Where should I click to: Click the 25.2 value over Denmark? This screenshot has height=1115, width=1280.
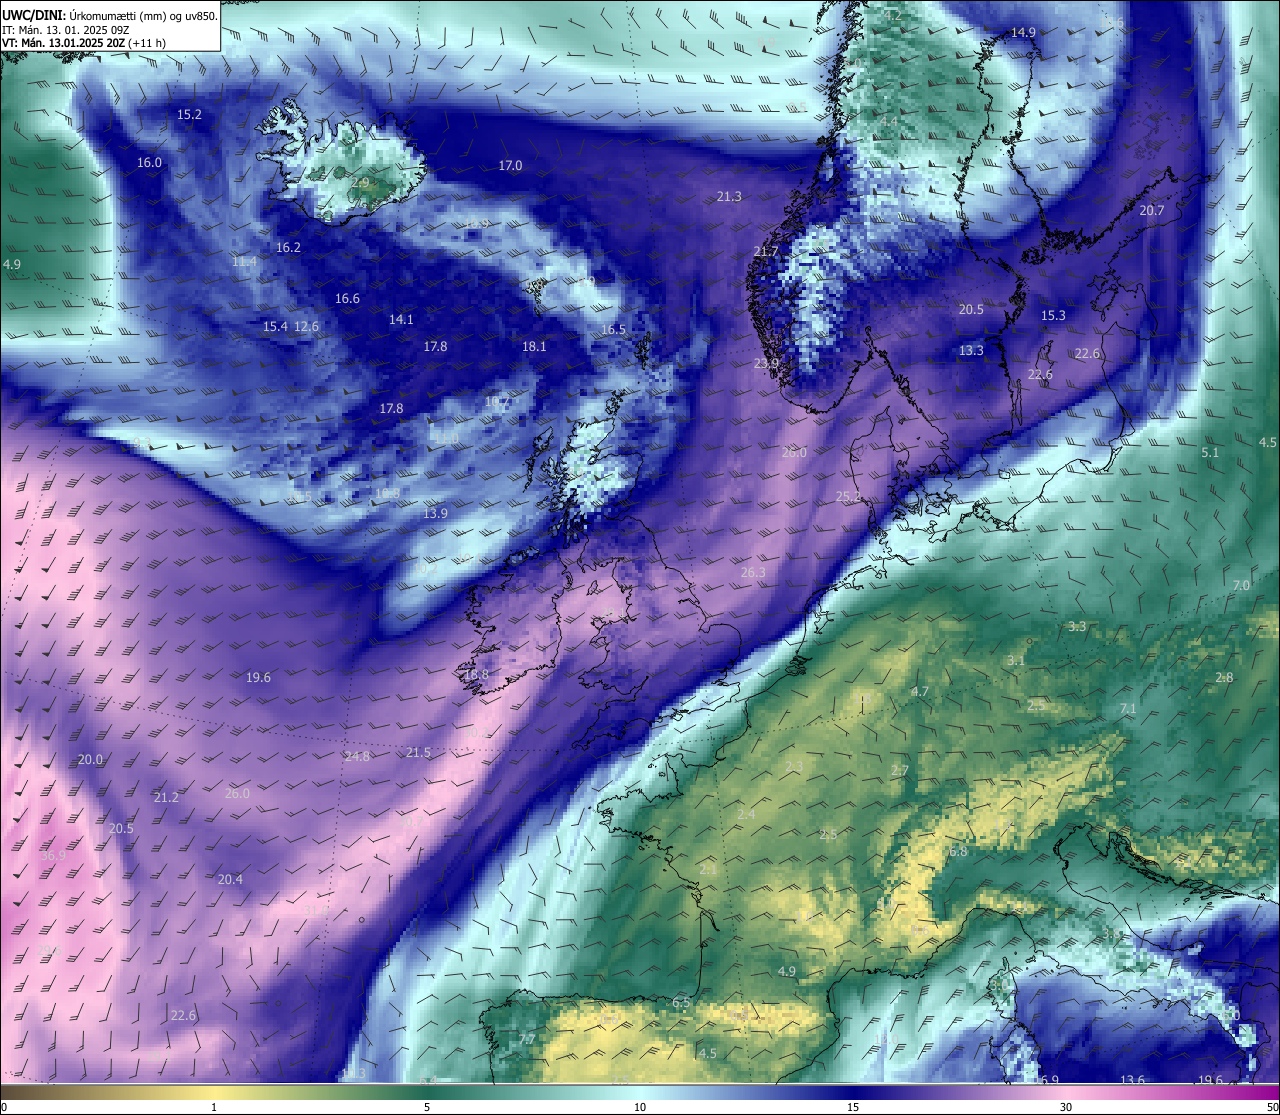click(x=848, y=496)
